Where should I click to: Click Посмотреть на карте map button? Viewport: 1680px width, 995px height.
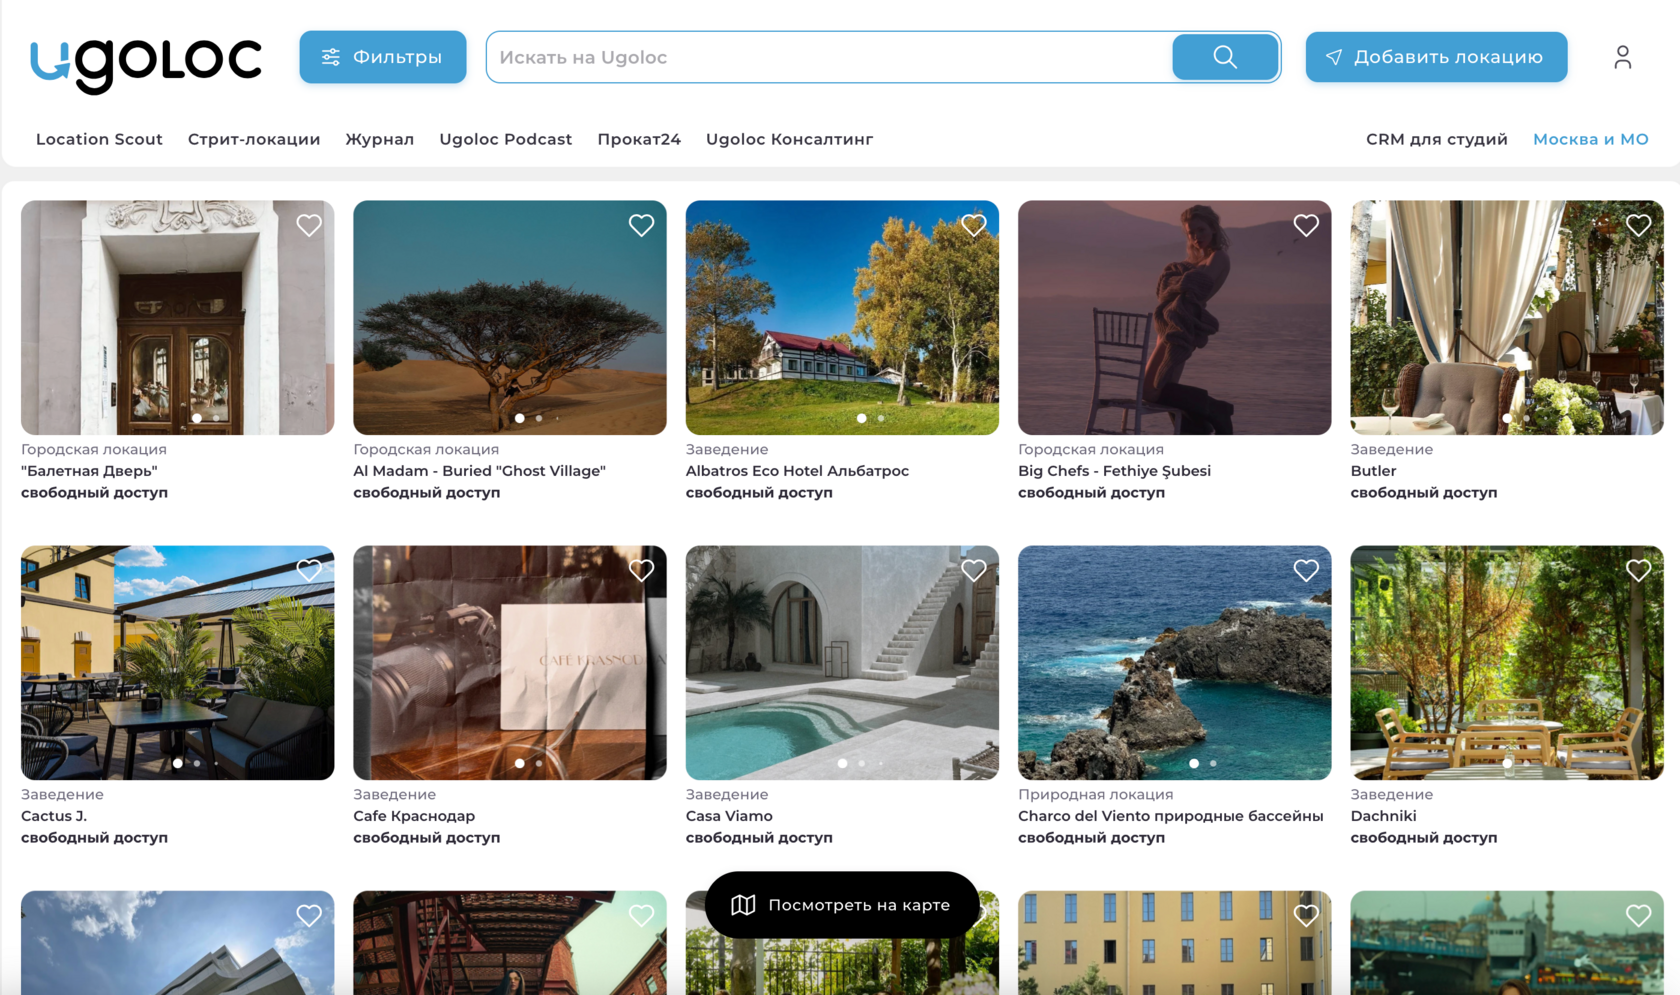(x=842, y=905)
